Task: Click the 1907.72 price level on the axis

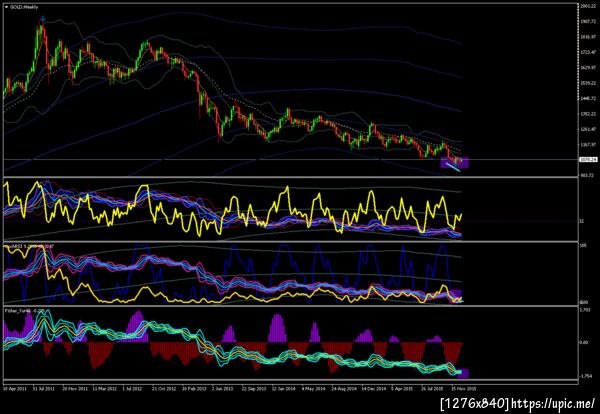Action: click(589, 21)
